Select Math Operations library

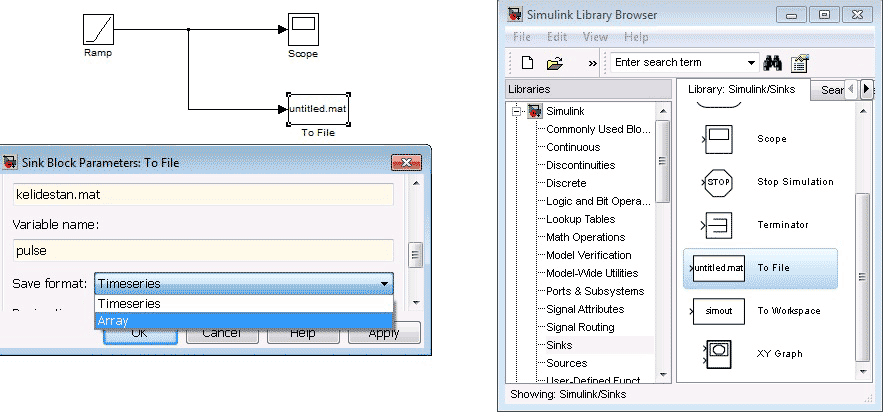585,238
